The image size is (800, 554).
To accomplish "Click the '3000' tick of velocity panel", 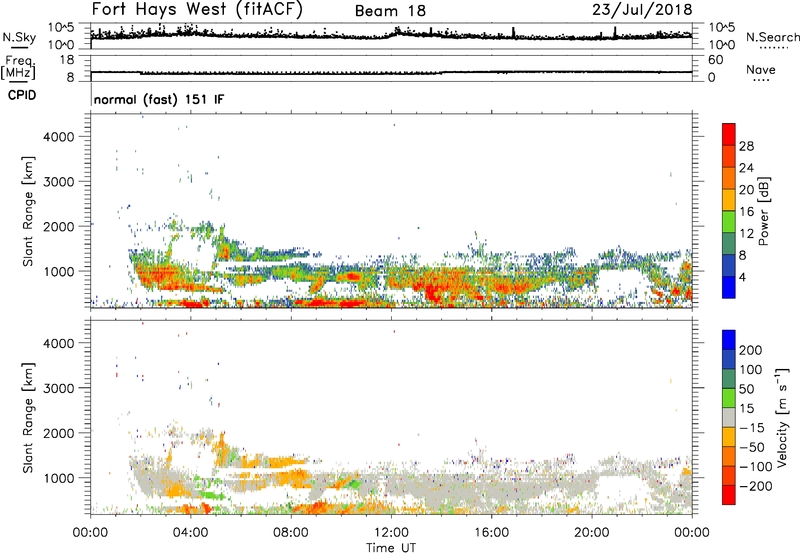I will pos(58,388).
